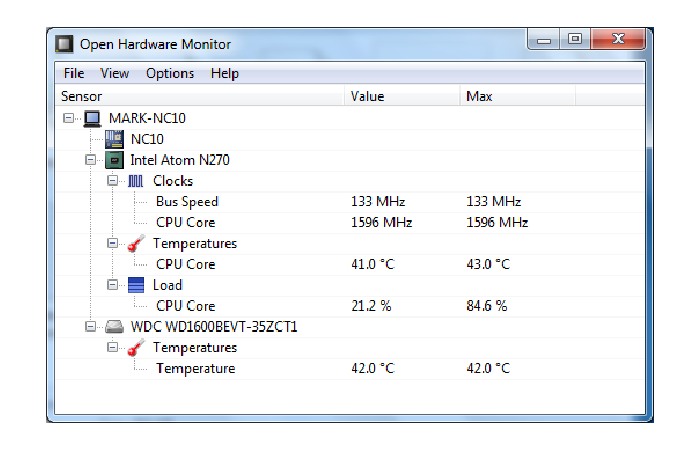This screenshot has height=450, width=700.
Task: Click the 84.6 % max load value
Action: click(x=487, y=306)
